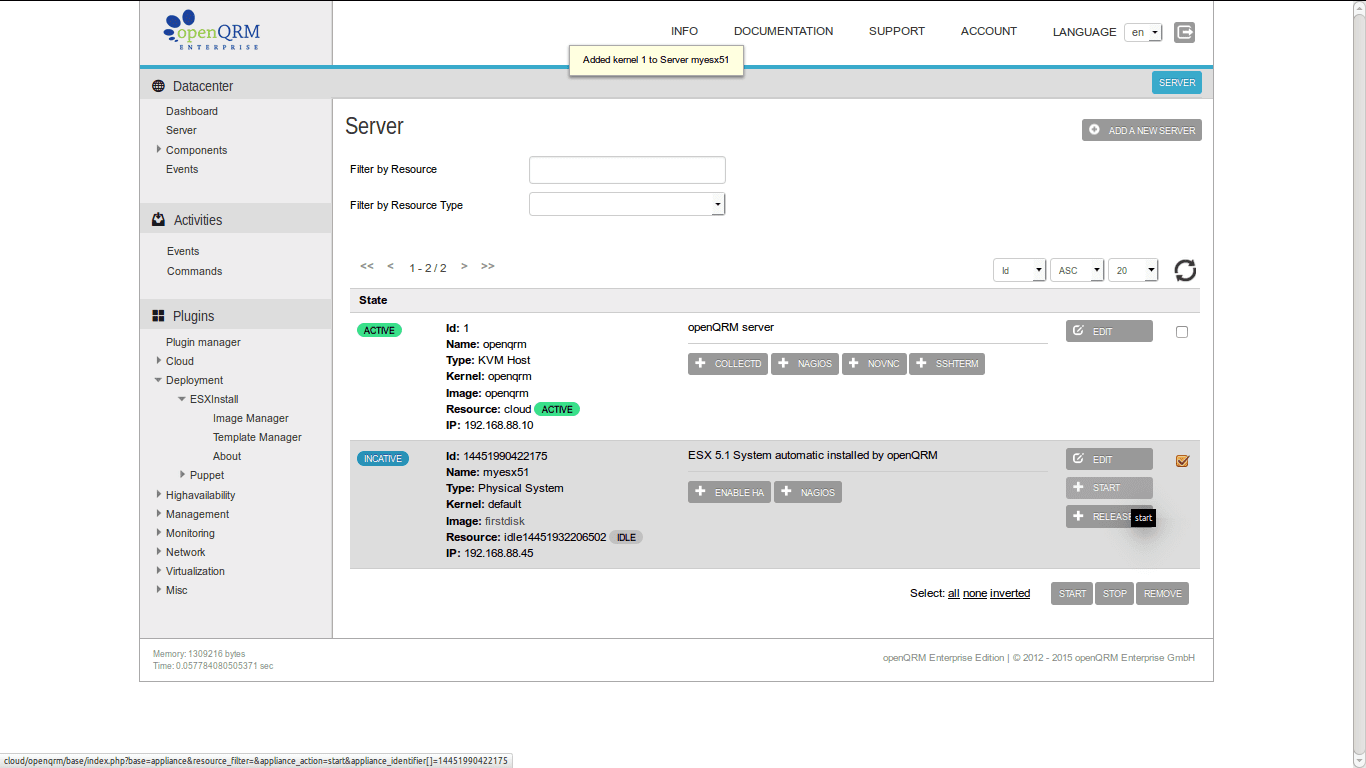Click bulk START button below table
Image resolution: width=1366 pixels, height=768 pixels.
[x=1072, y=593]
